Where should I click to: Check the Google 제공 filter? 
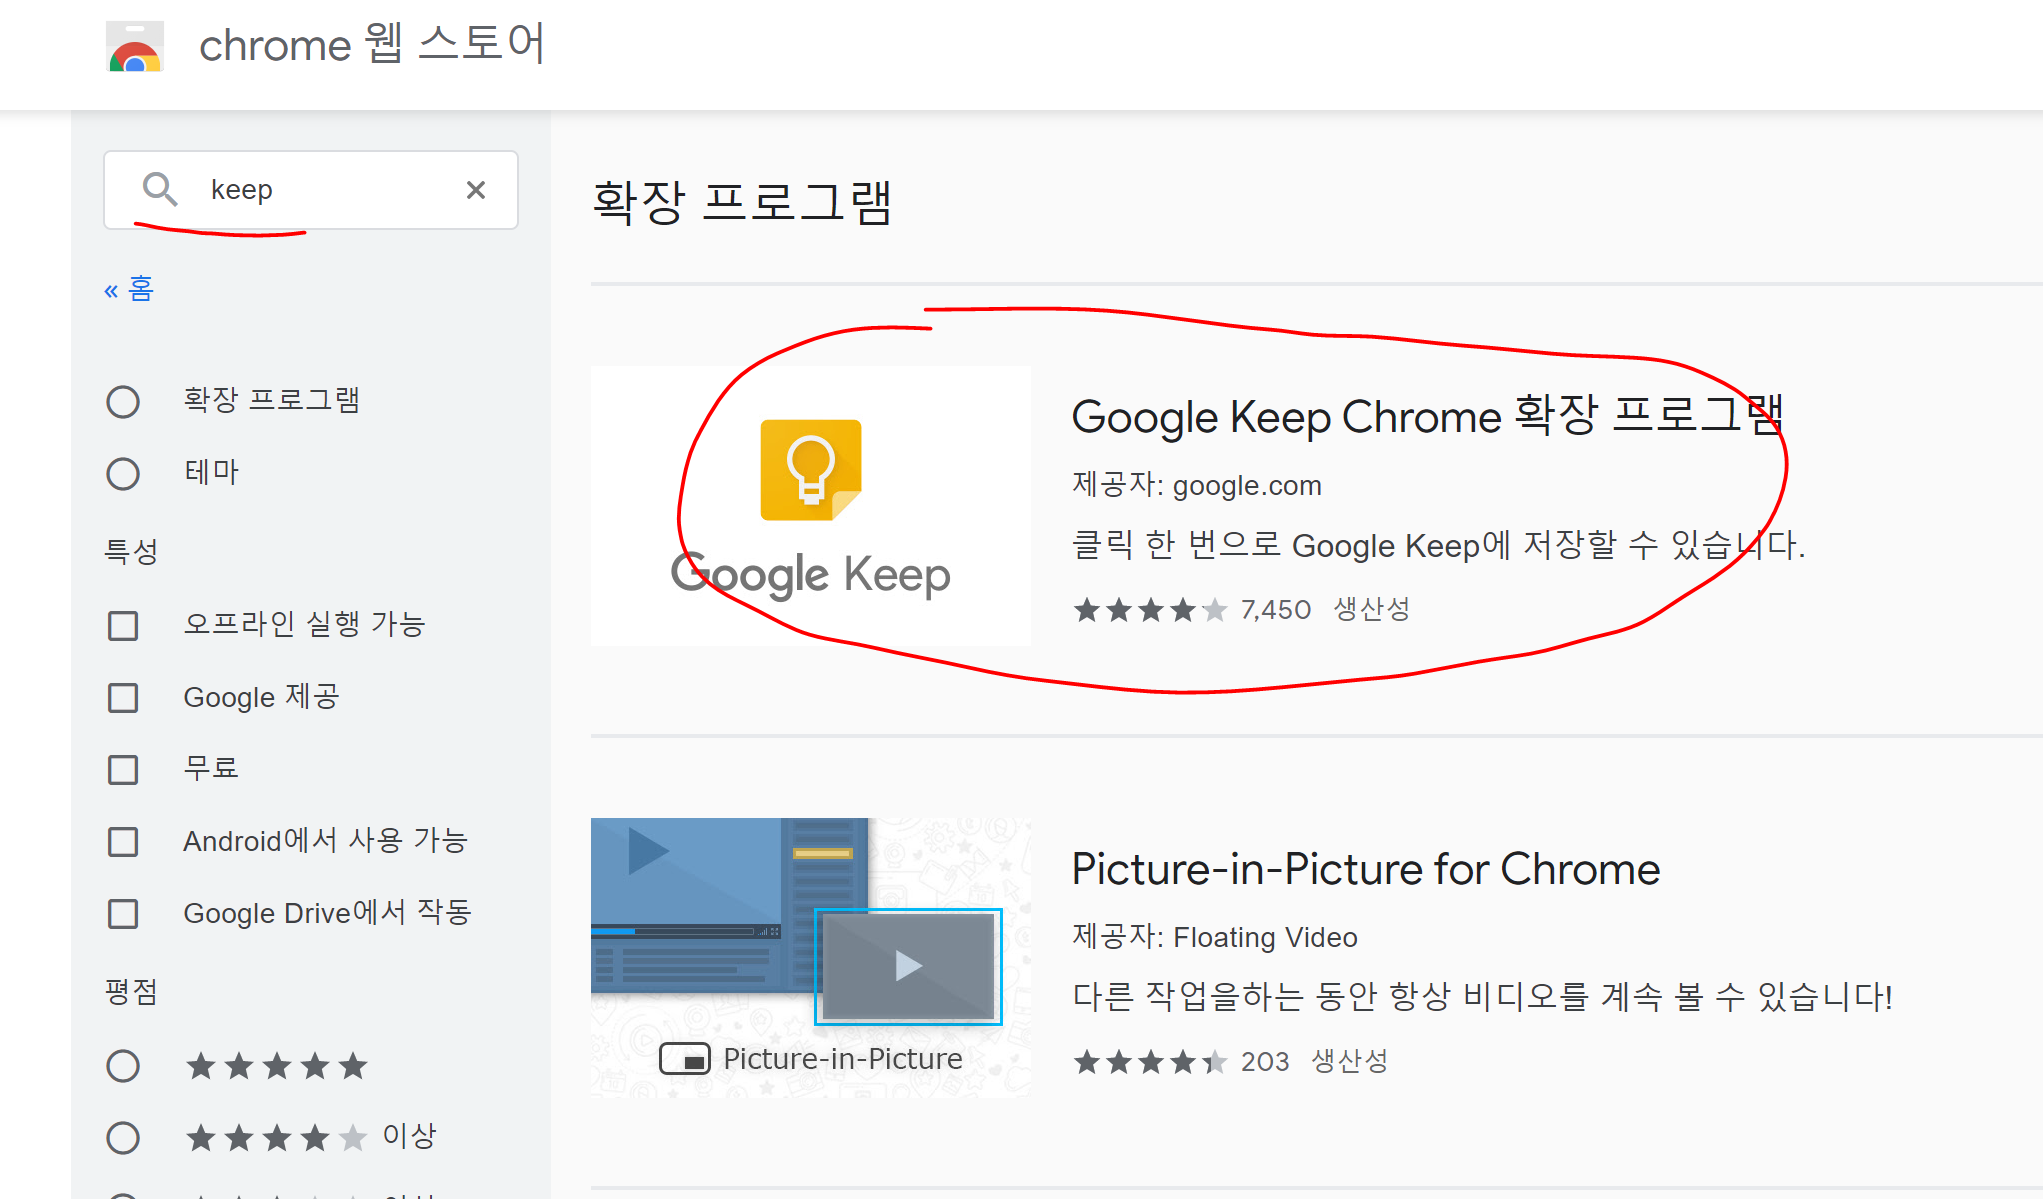123,698
